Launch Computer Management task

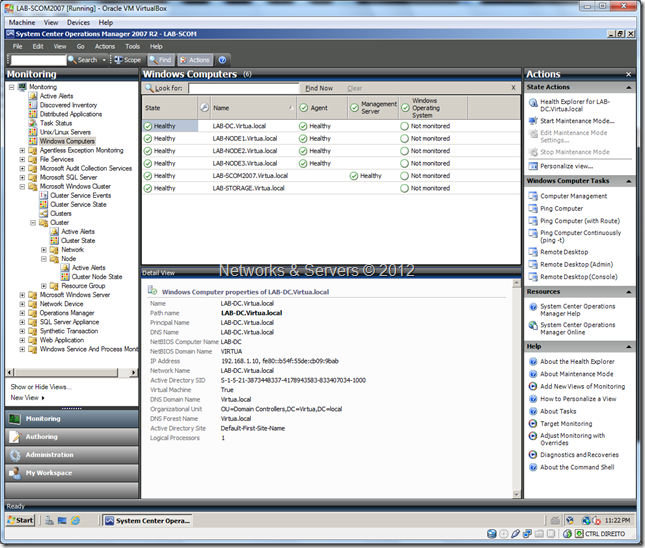click(x=573, y=196)
